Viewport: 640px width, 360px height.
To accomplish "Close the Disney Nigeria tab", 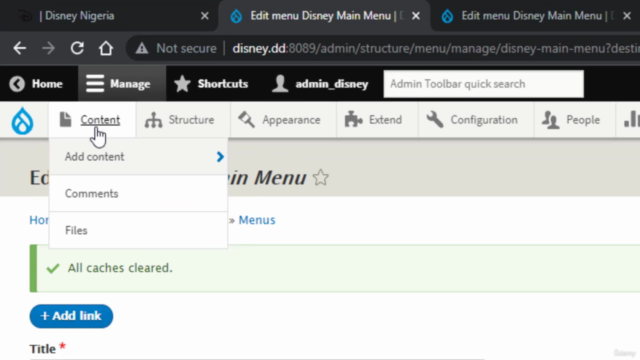I will [205, 16].
